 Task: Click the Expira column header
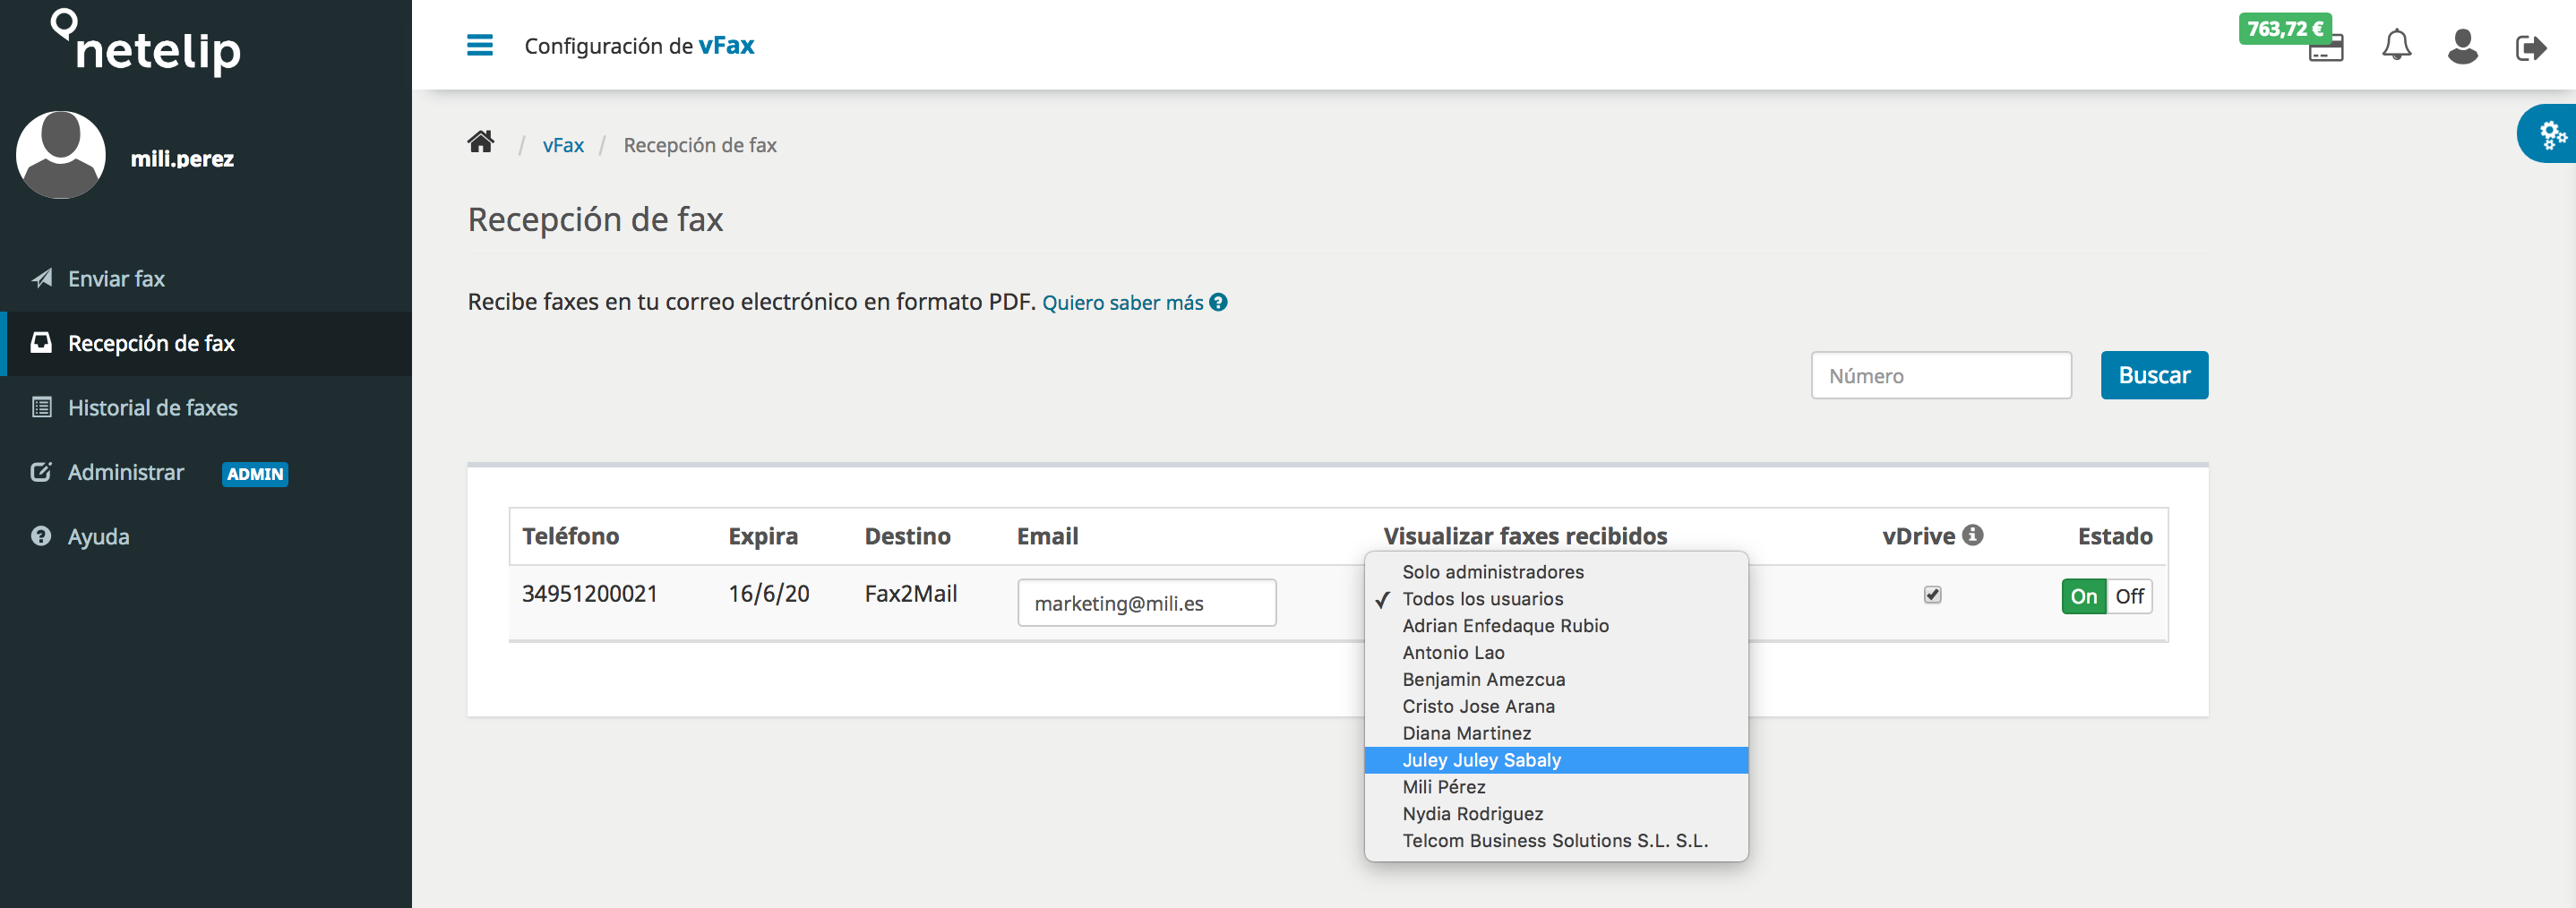point(763,536)
